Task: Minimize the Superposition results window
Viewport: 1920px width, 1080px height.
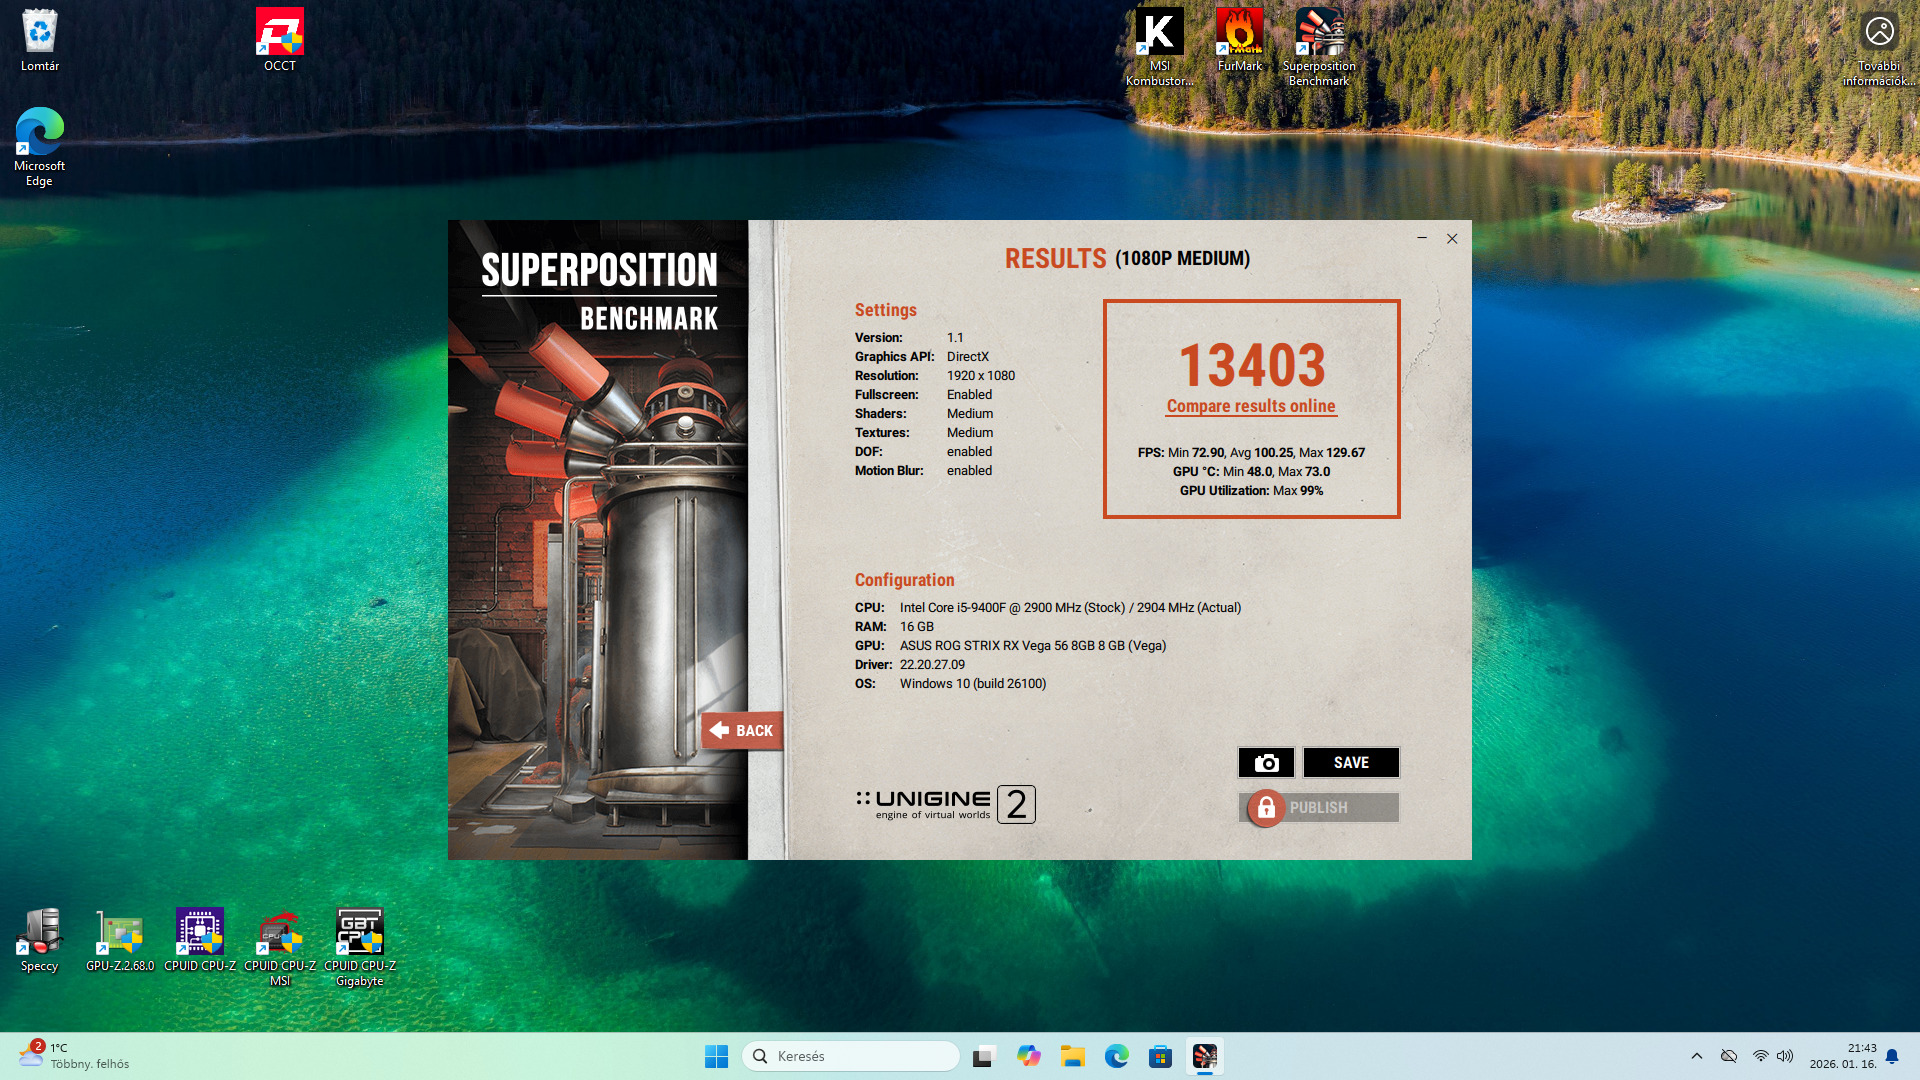Action: tap(1422, 238)
